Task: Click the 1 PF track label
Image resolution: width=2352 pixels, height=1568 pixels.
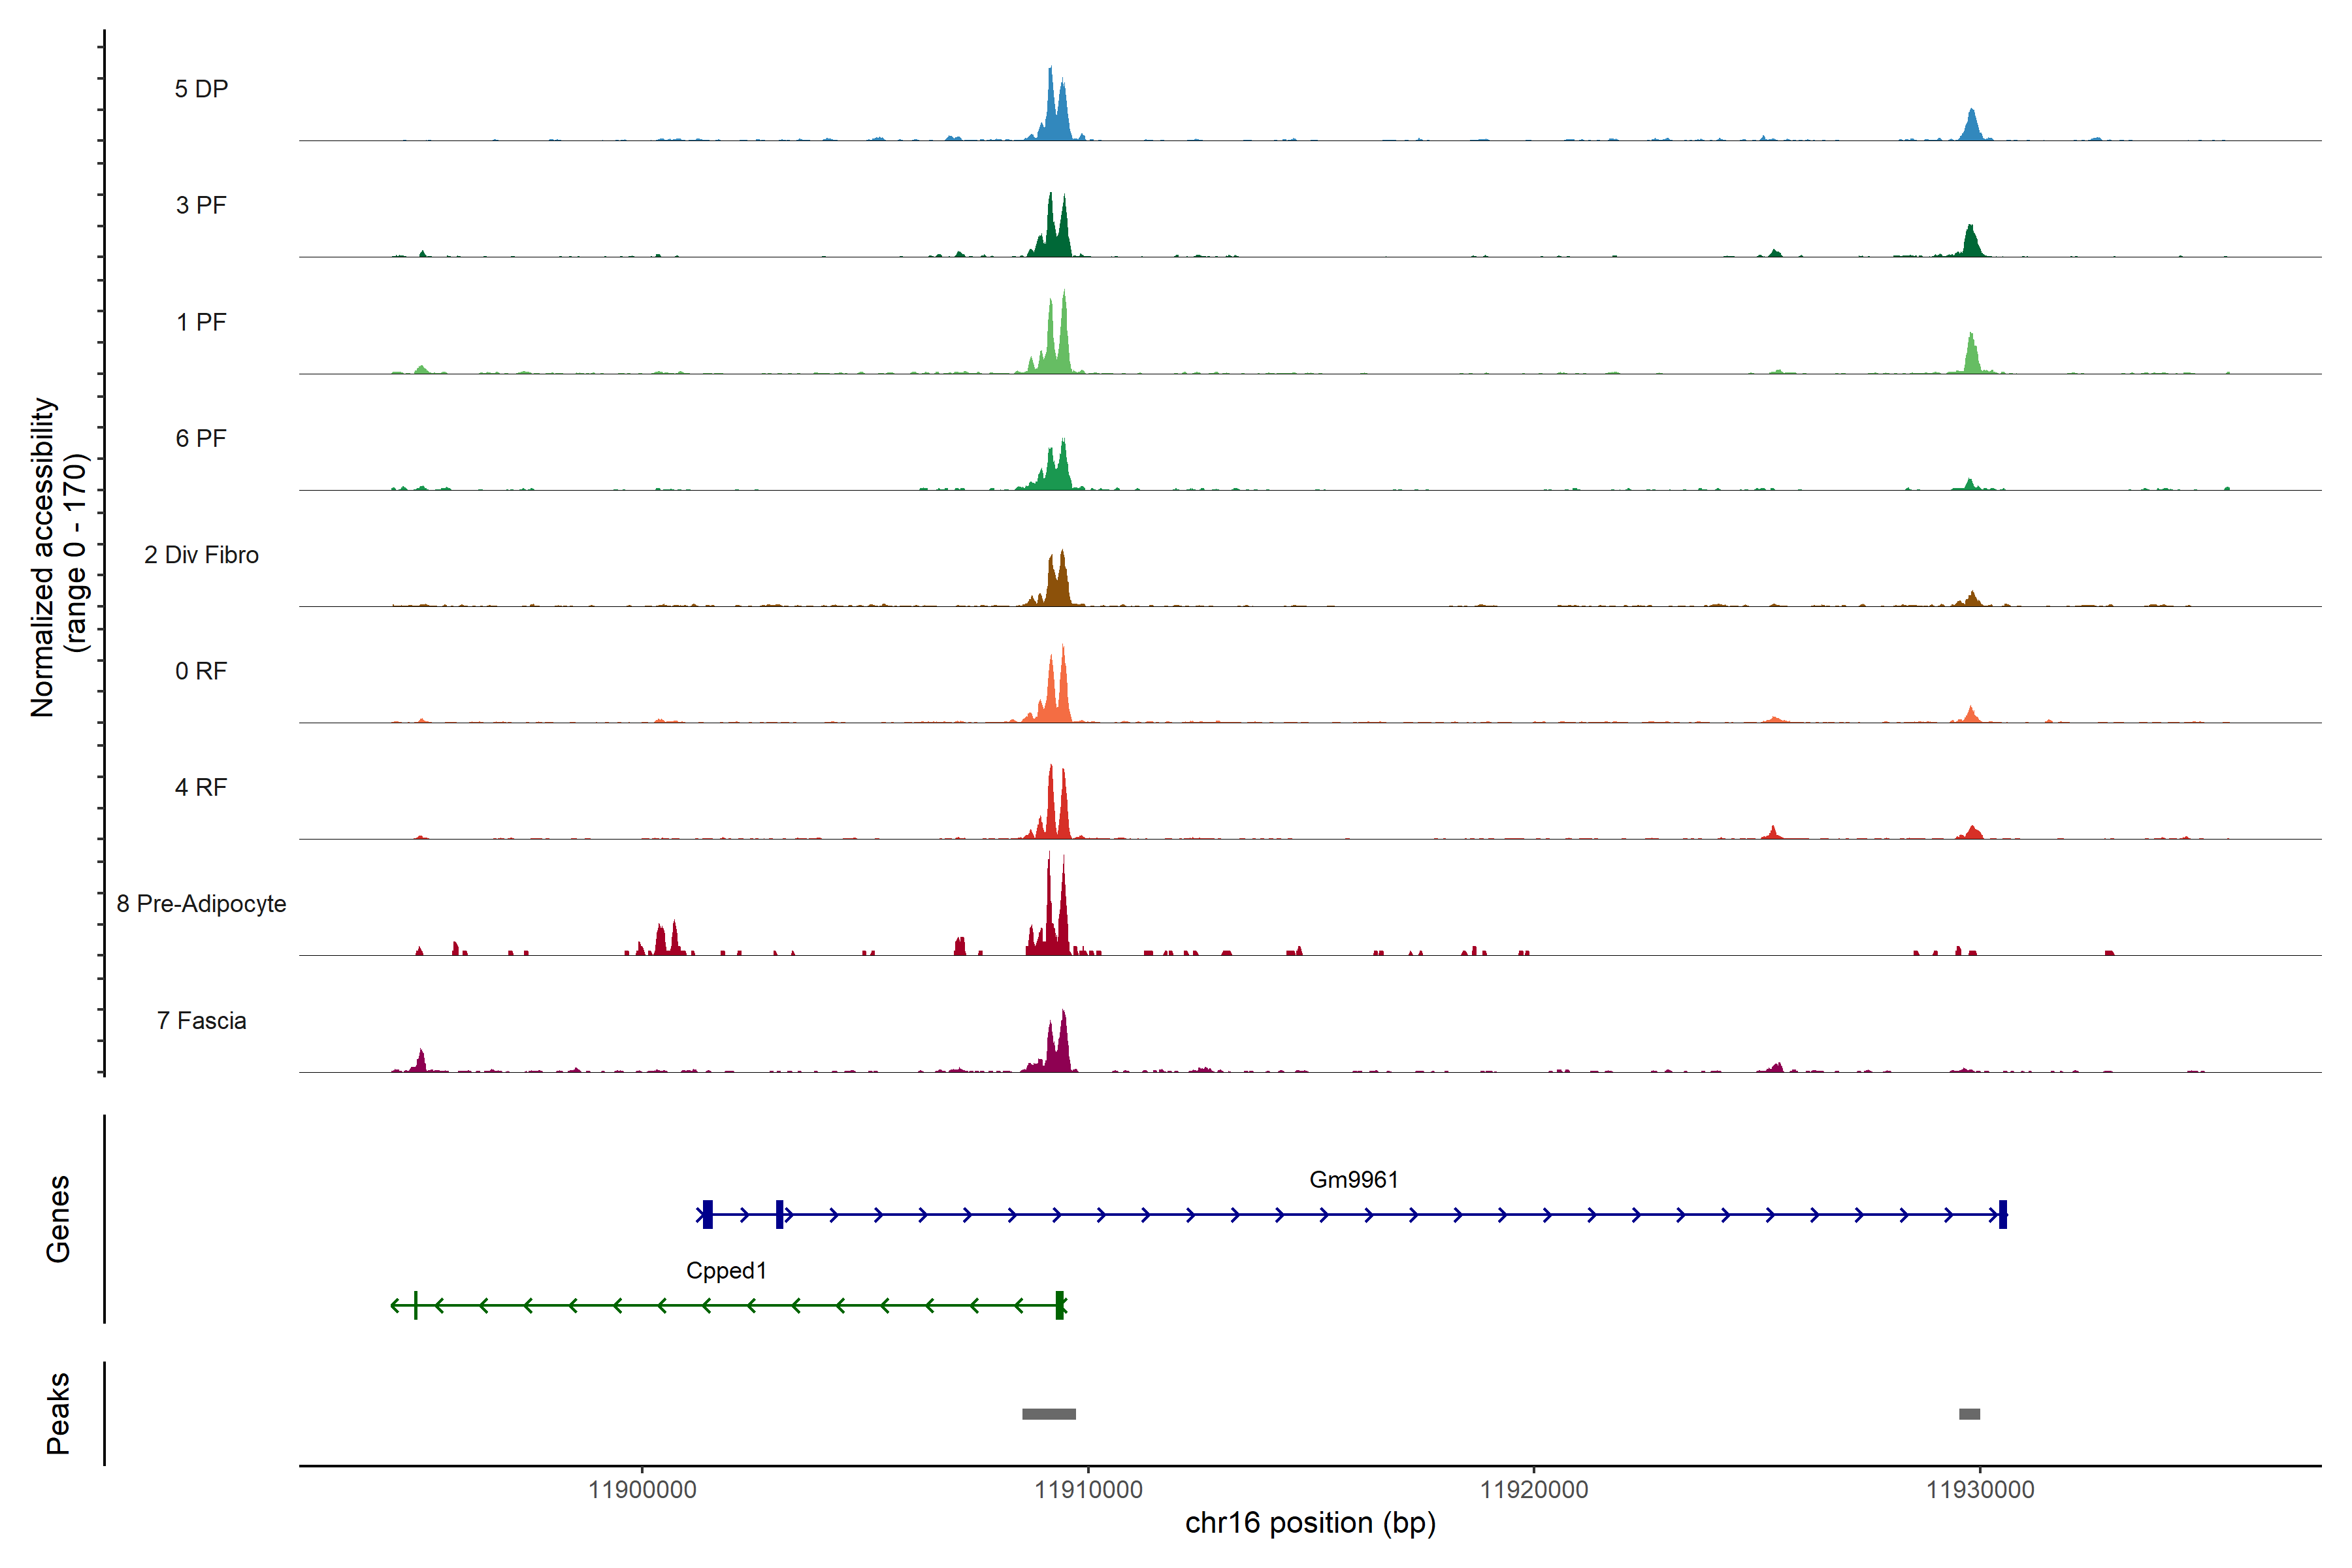Action: tap(201, 322)
